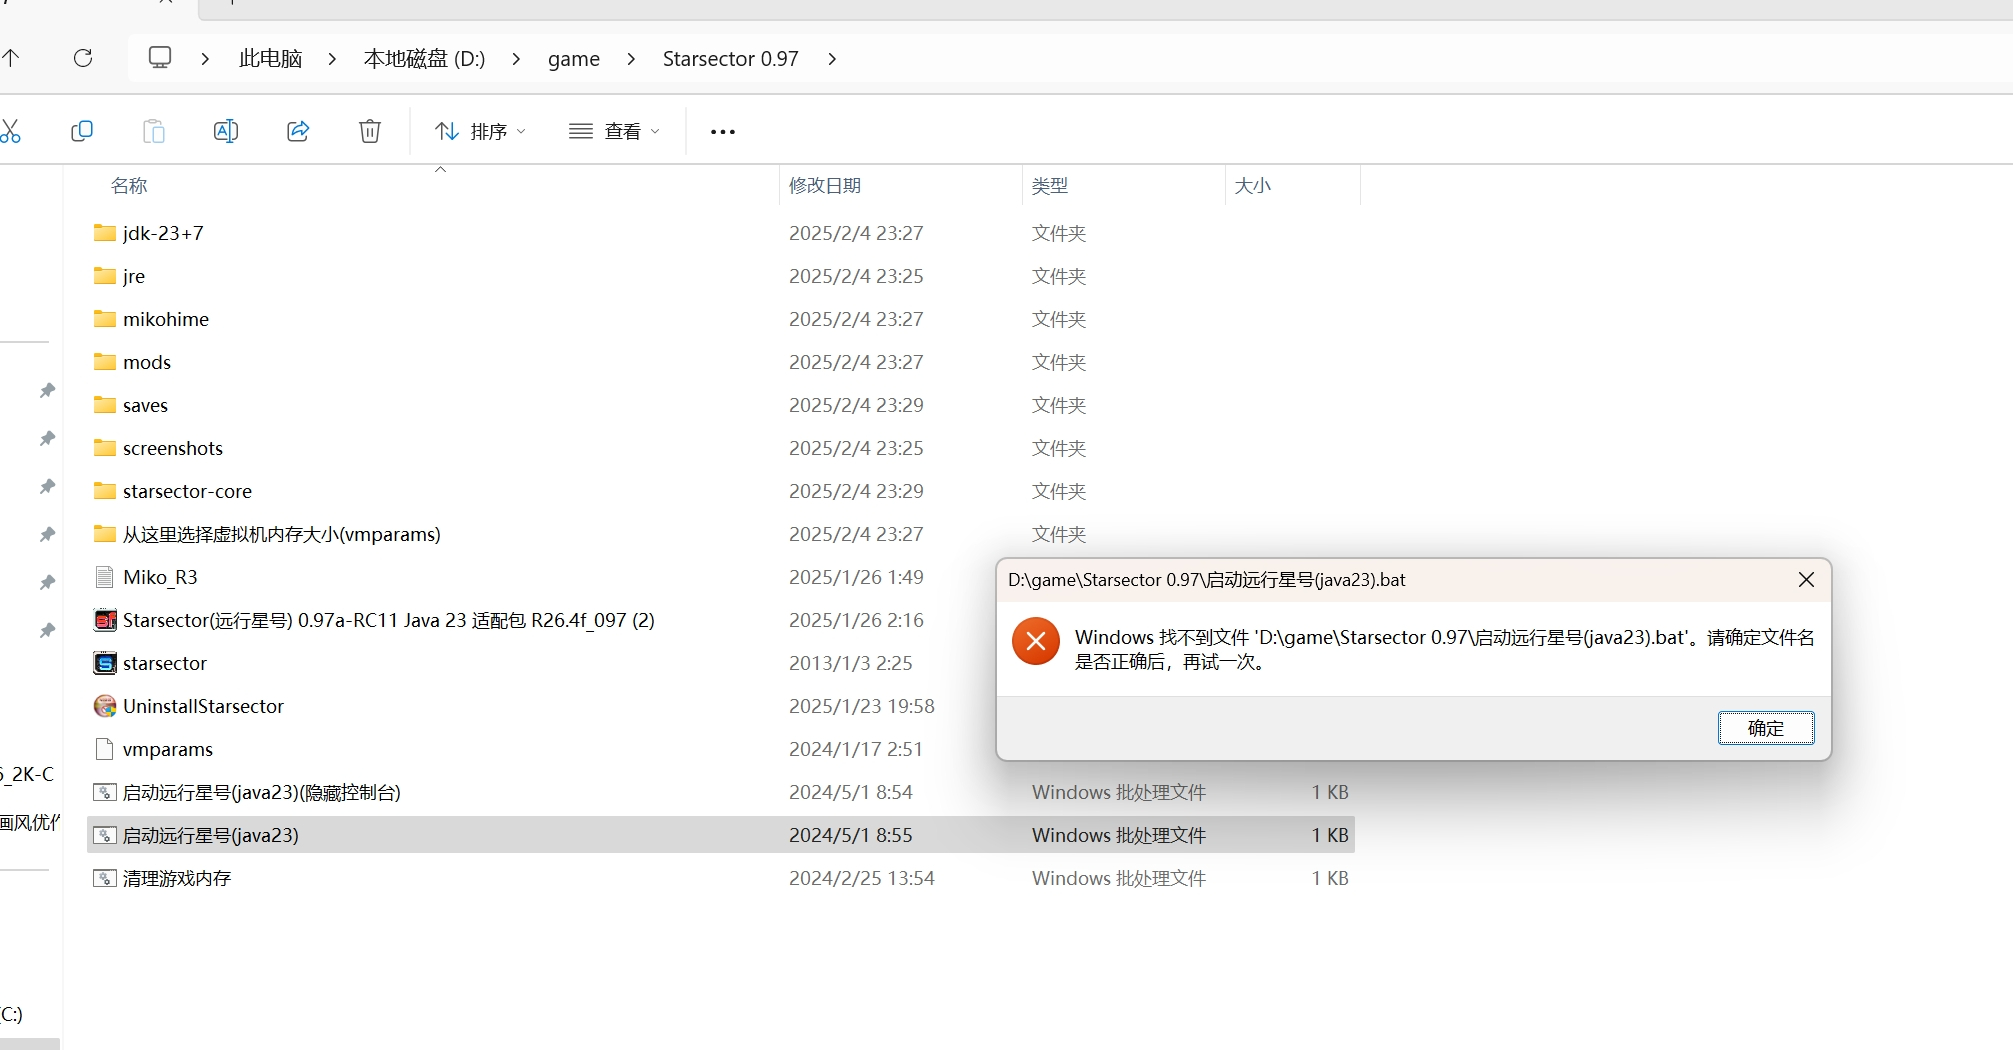Sort files by 修改日期 column header
The height and width of the screenshot is (1050, 2013).
825,185
